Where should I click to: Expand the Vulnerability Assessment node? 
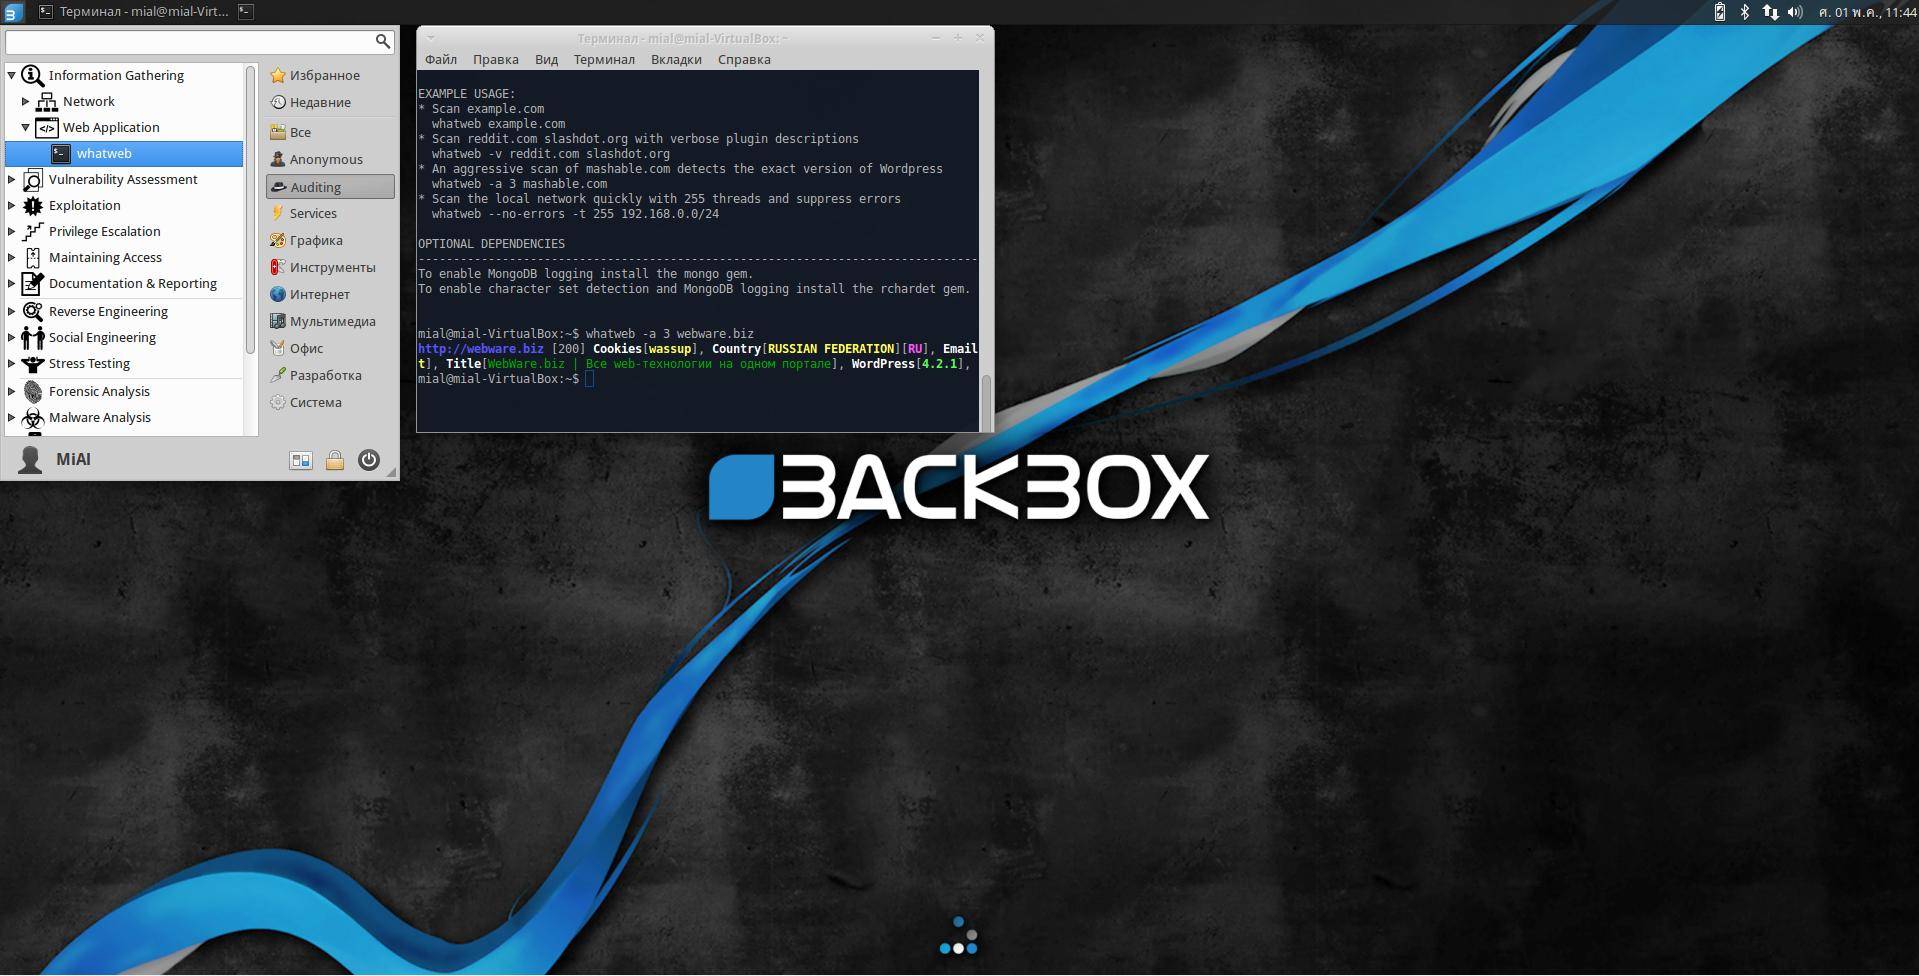12,179
